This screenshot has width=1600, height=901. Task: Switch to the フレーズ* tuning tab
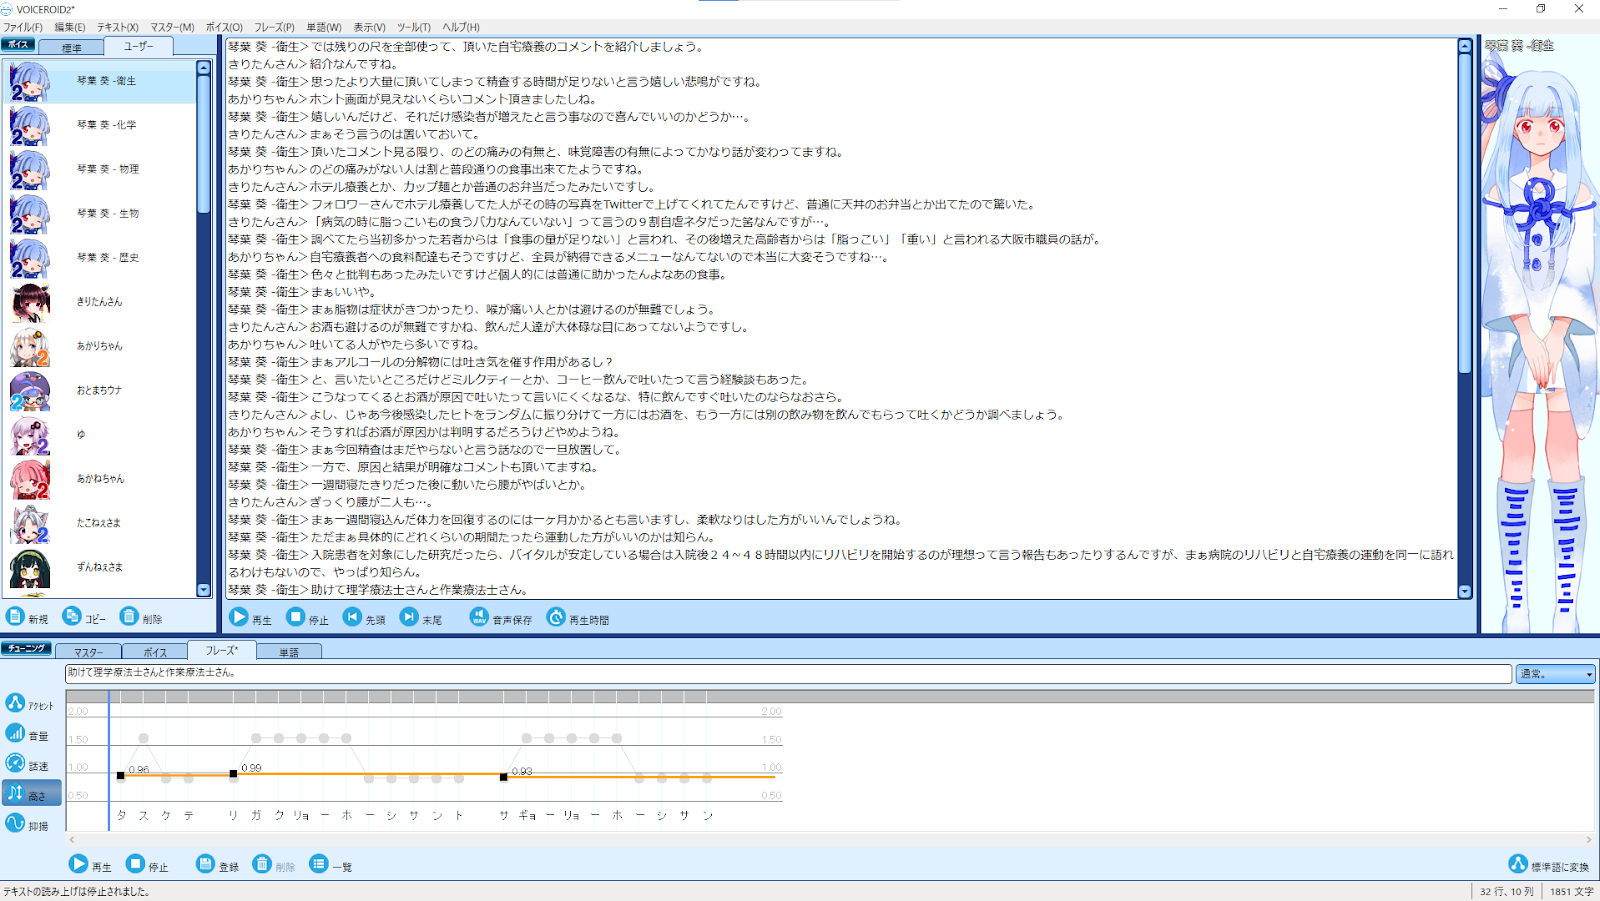pos(222,650)
